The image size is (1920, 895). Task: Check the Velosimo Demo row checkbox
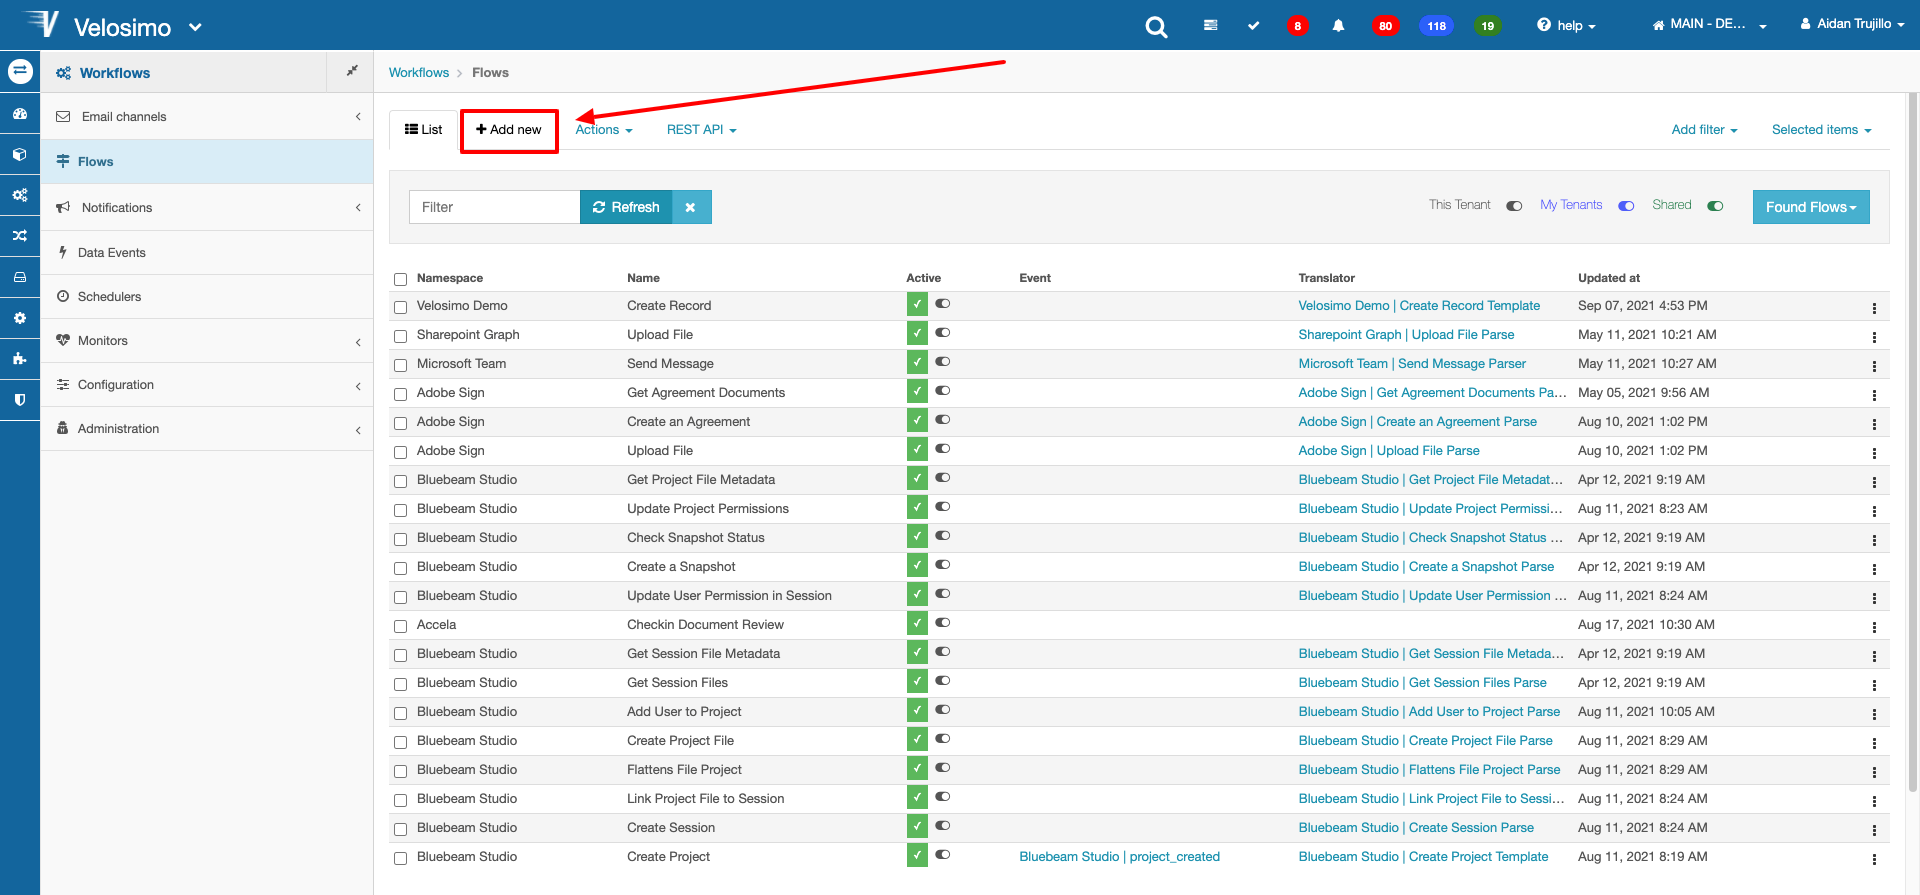click(x=401, y=307)
